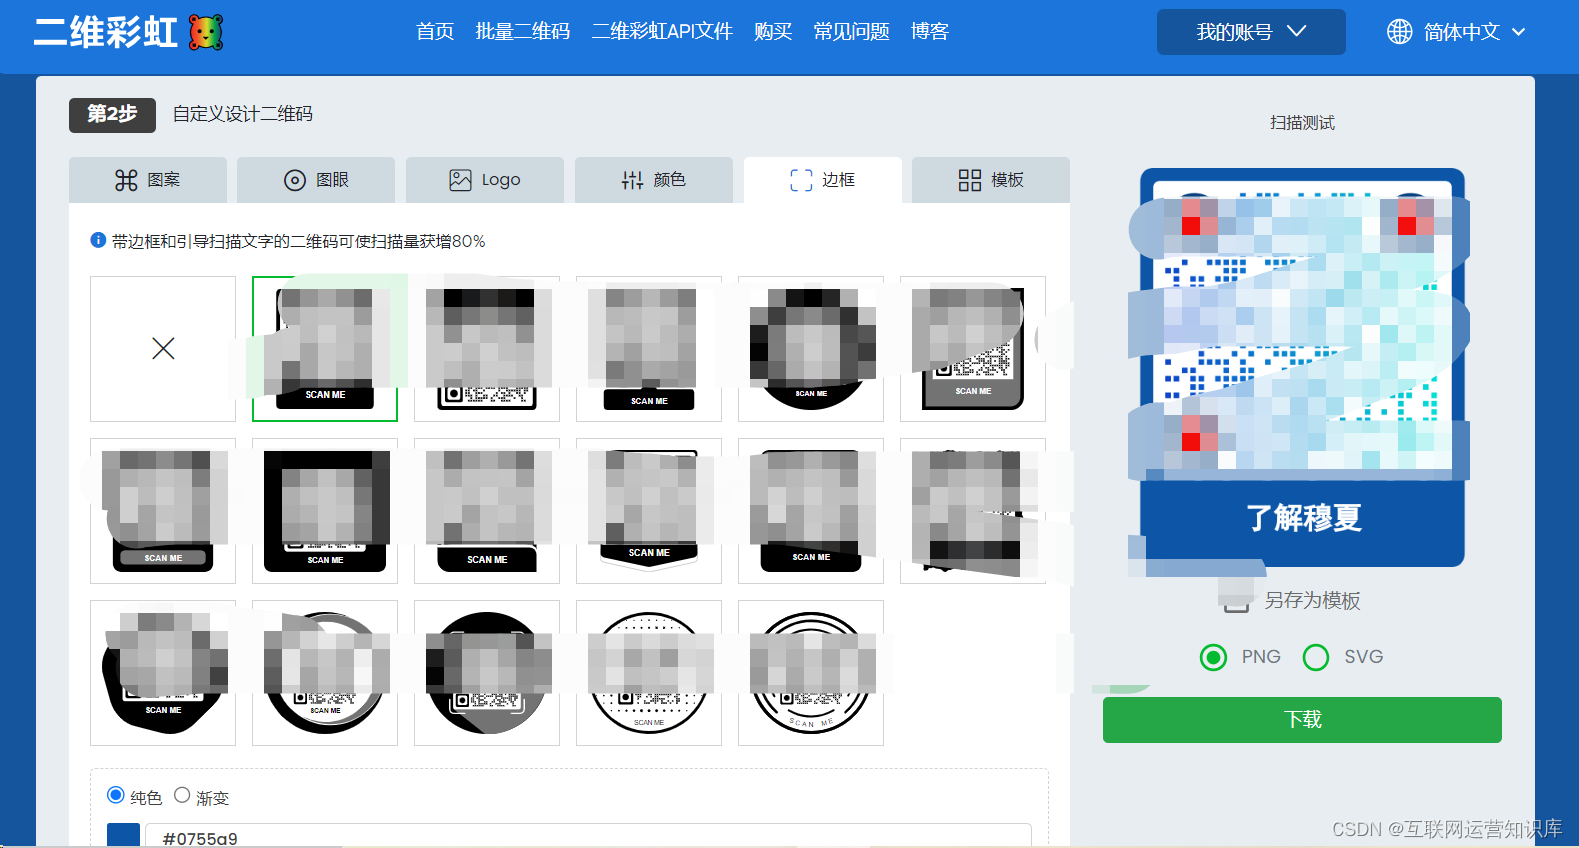This screenshot has width=1579, height=848.
Task: Click the 扫描测试 label
Action: click(x=1302, y=123)
